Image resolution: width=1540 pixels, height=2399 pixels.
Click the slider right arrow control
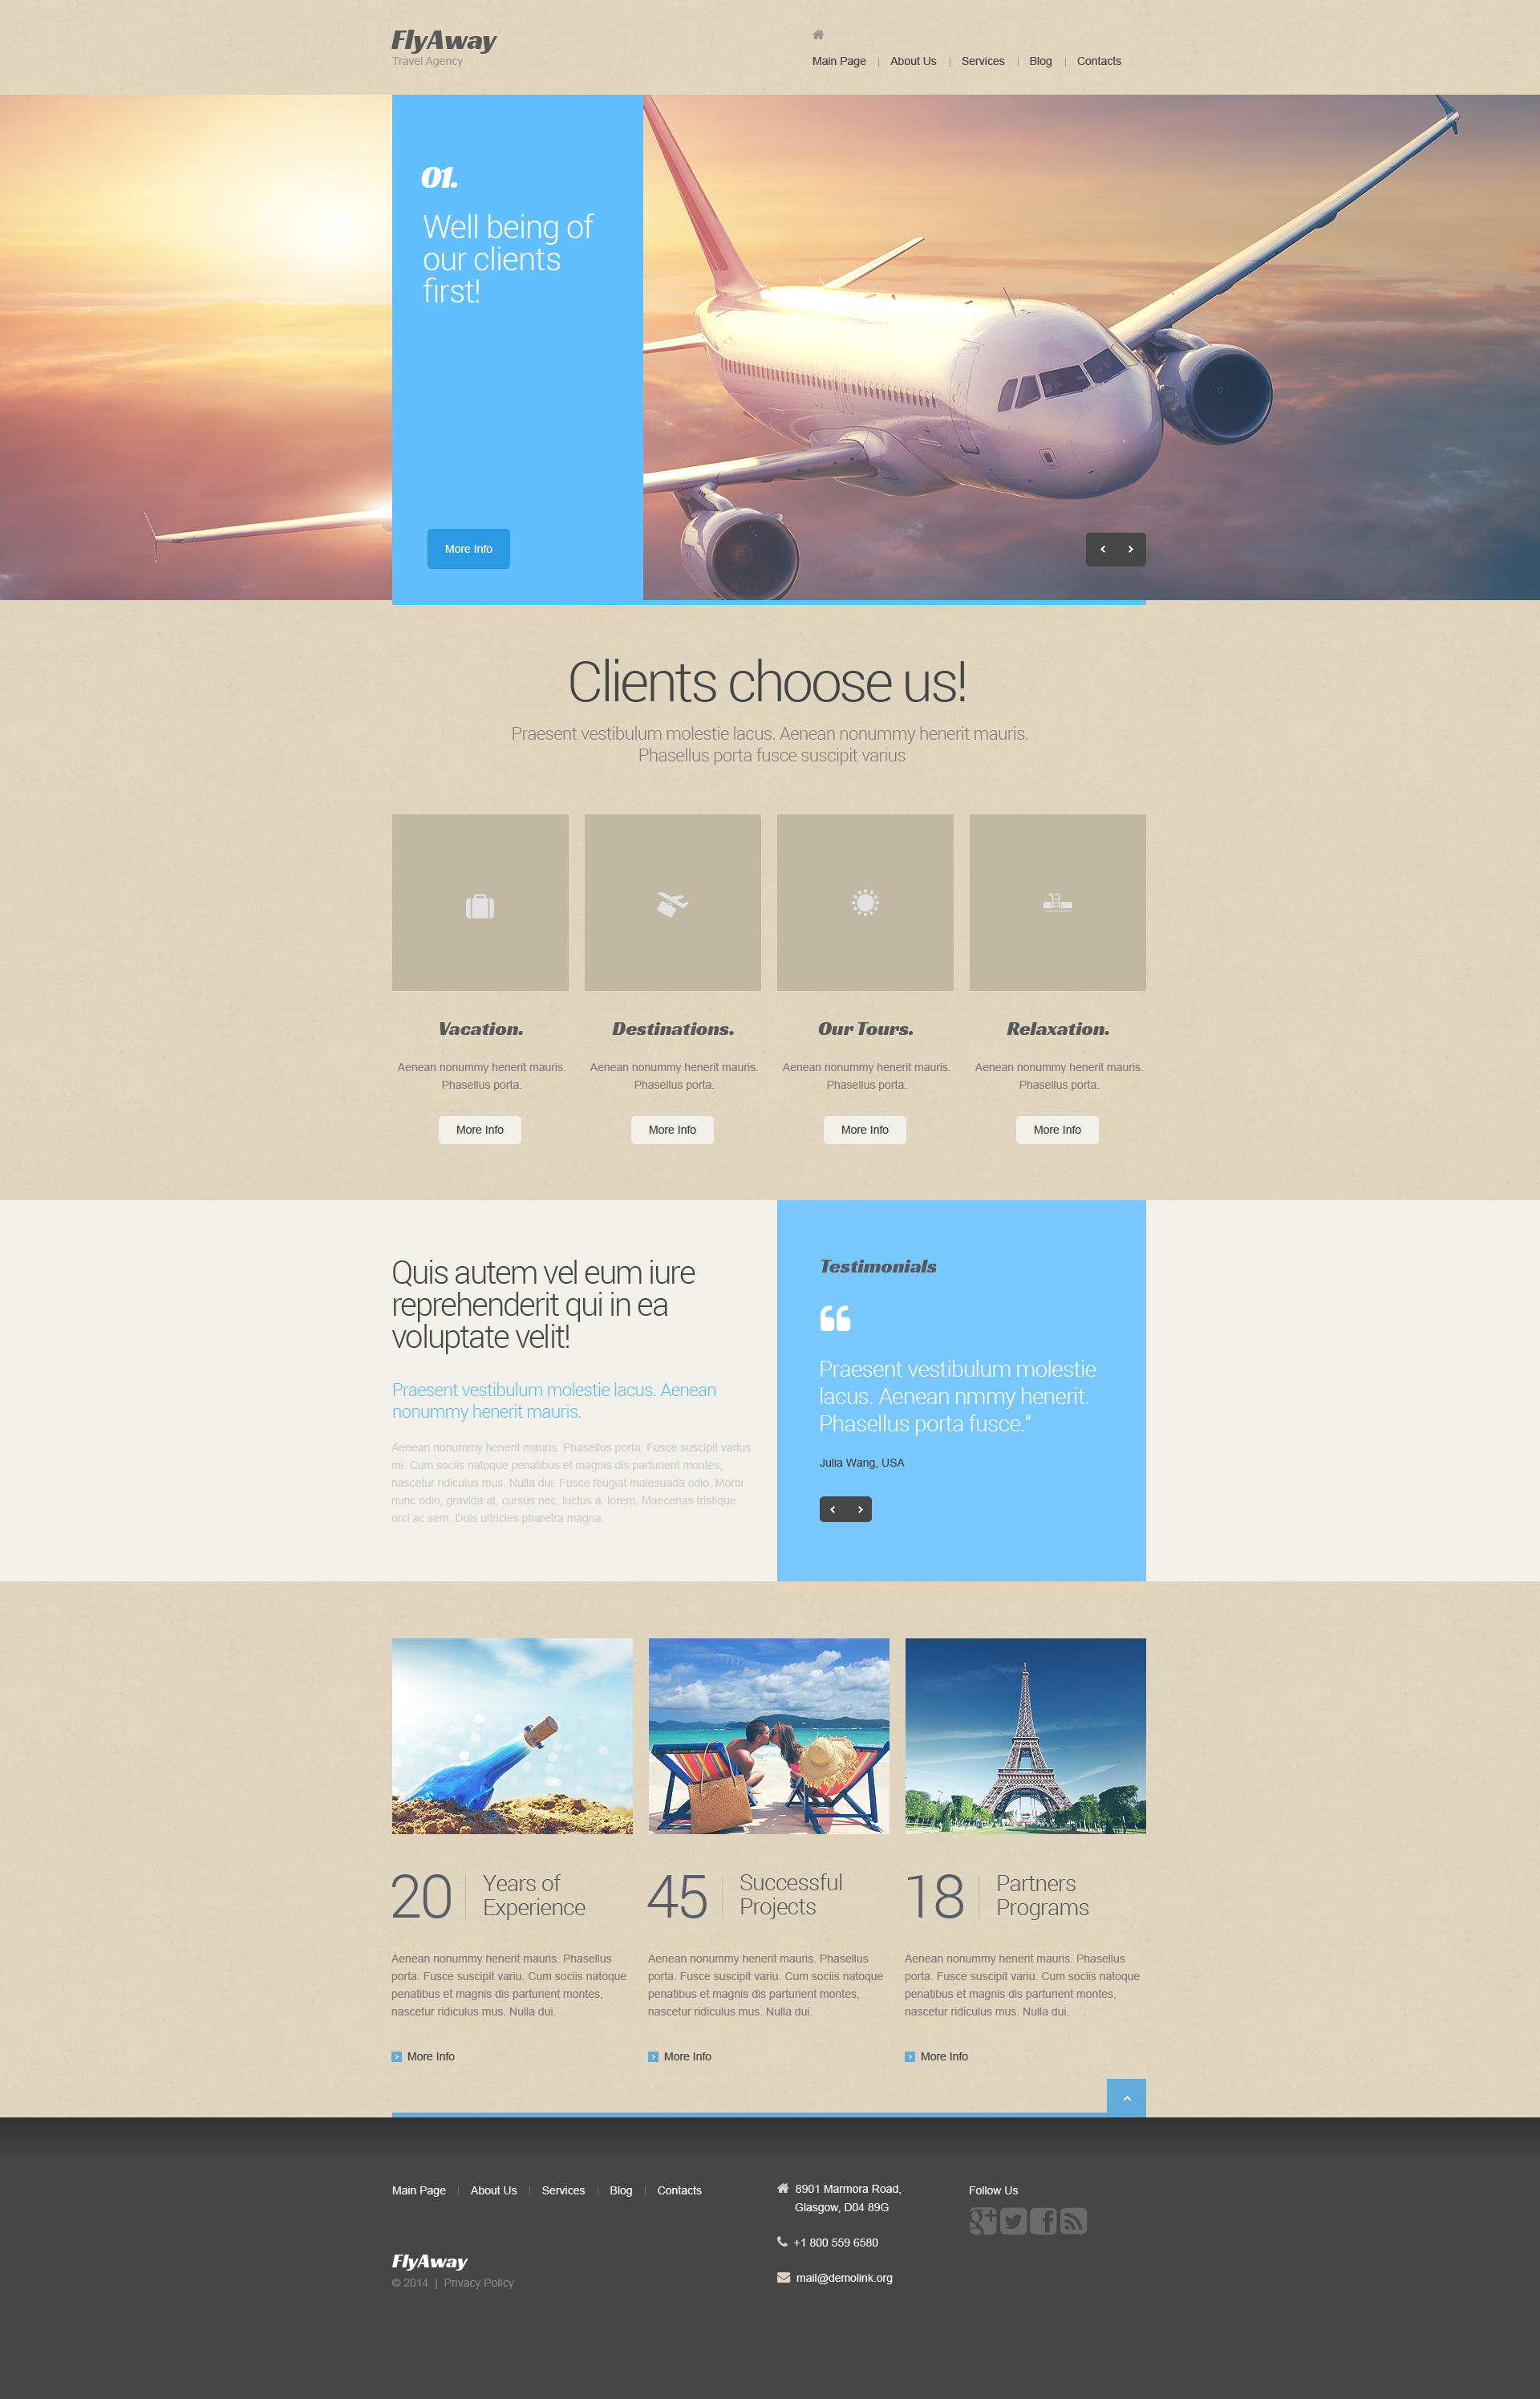point(1133,547)
